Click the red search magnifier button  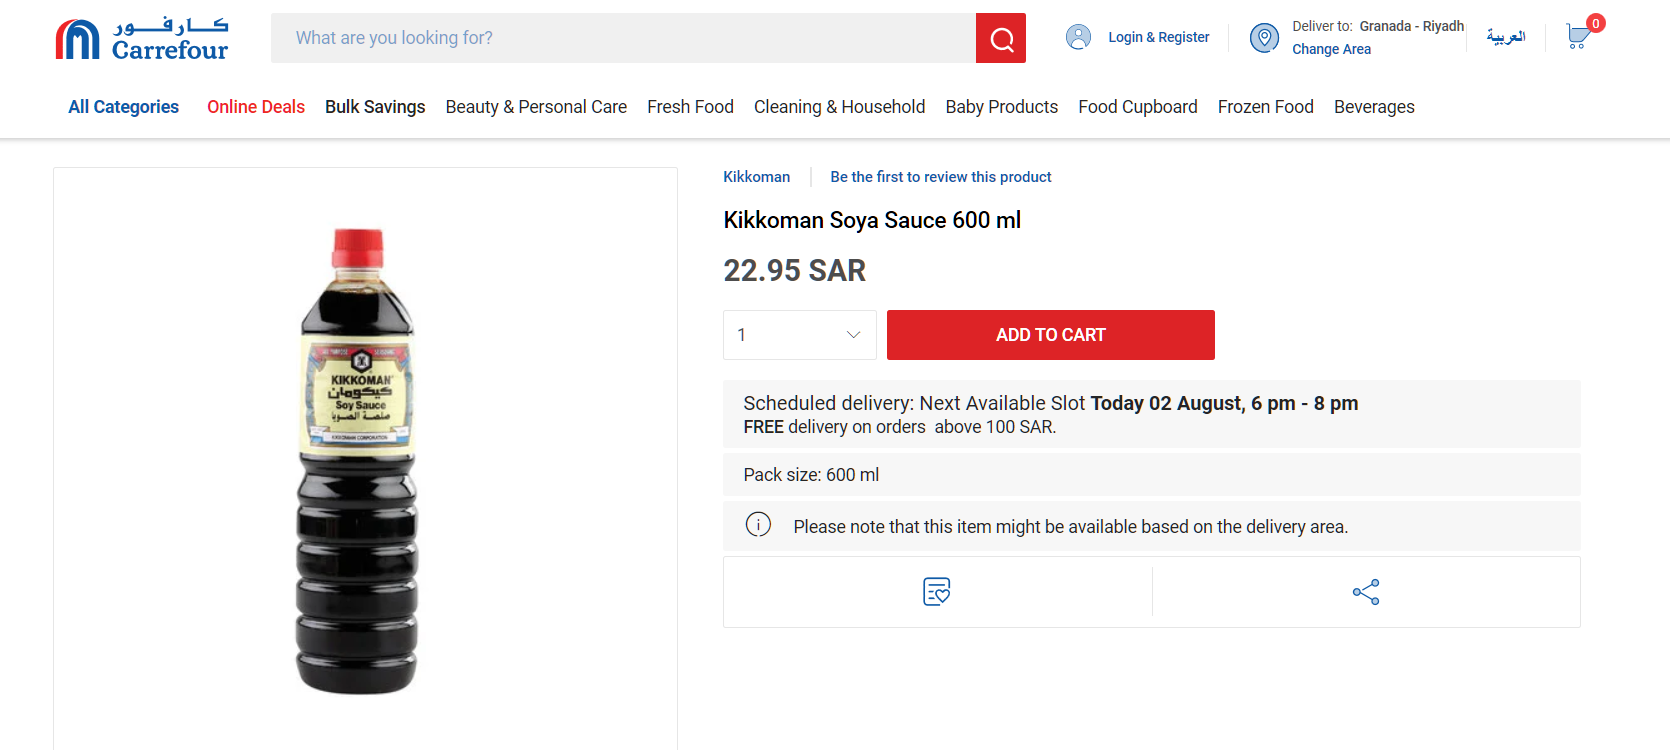pos(1001,38)
